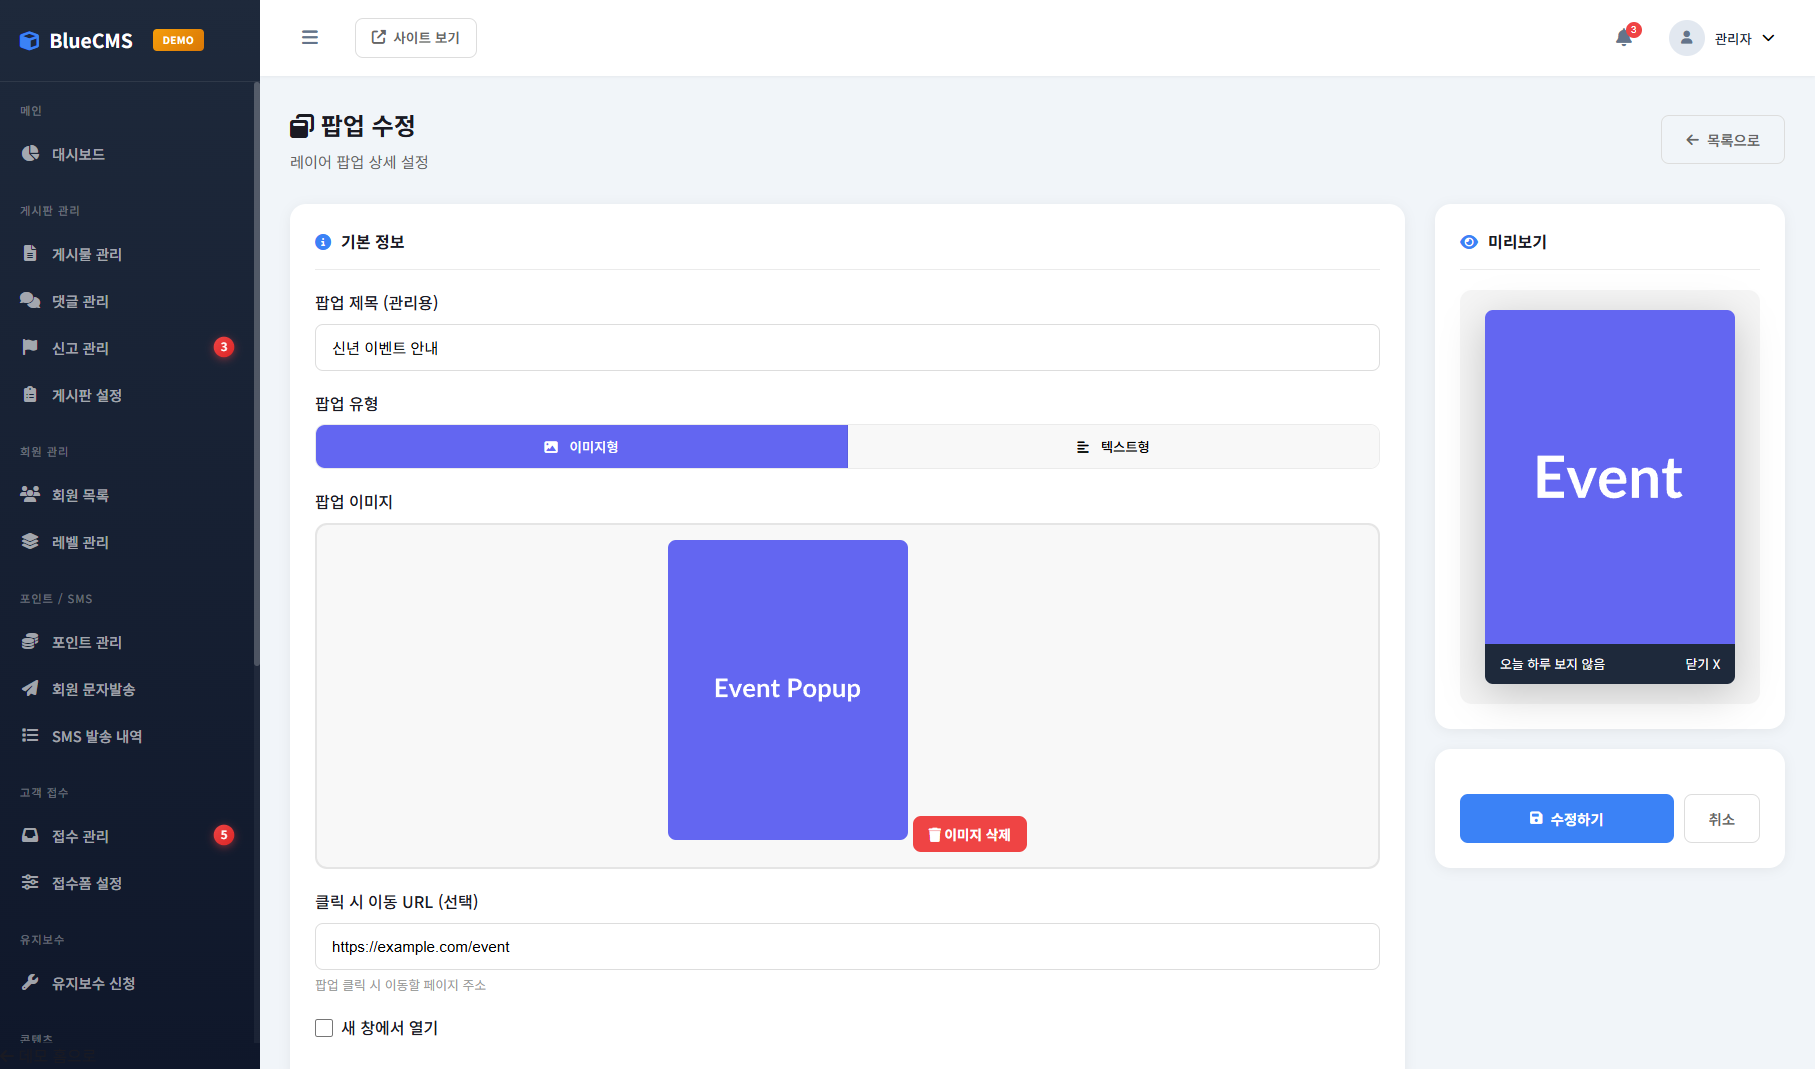Click the paper plane icon for 회원 문자발송
1815x1069 pixels.
tap(30, 689)
